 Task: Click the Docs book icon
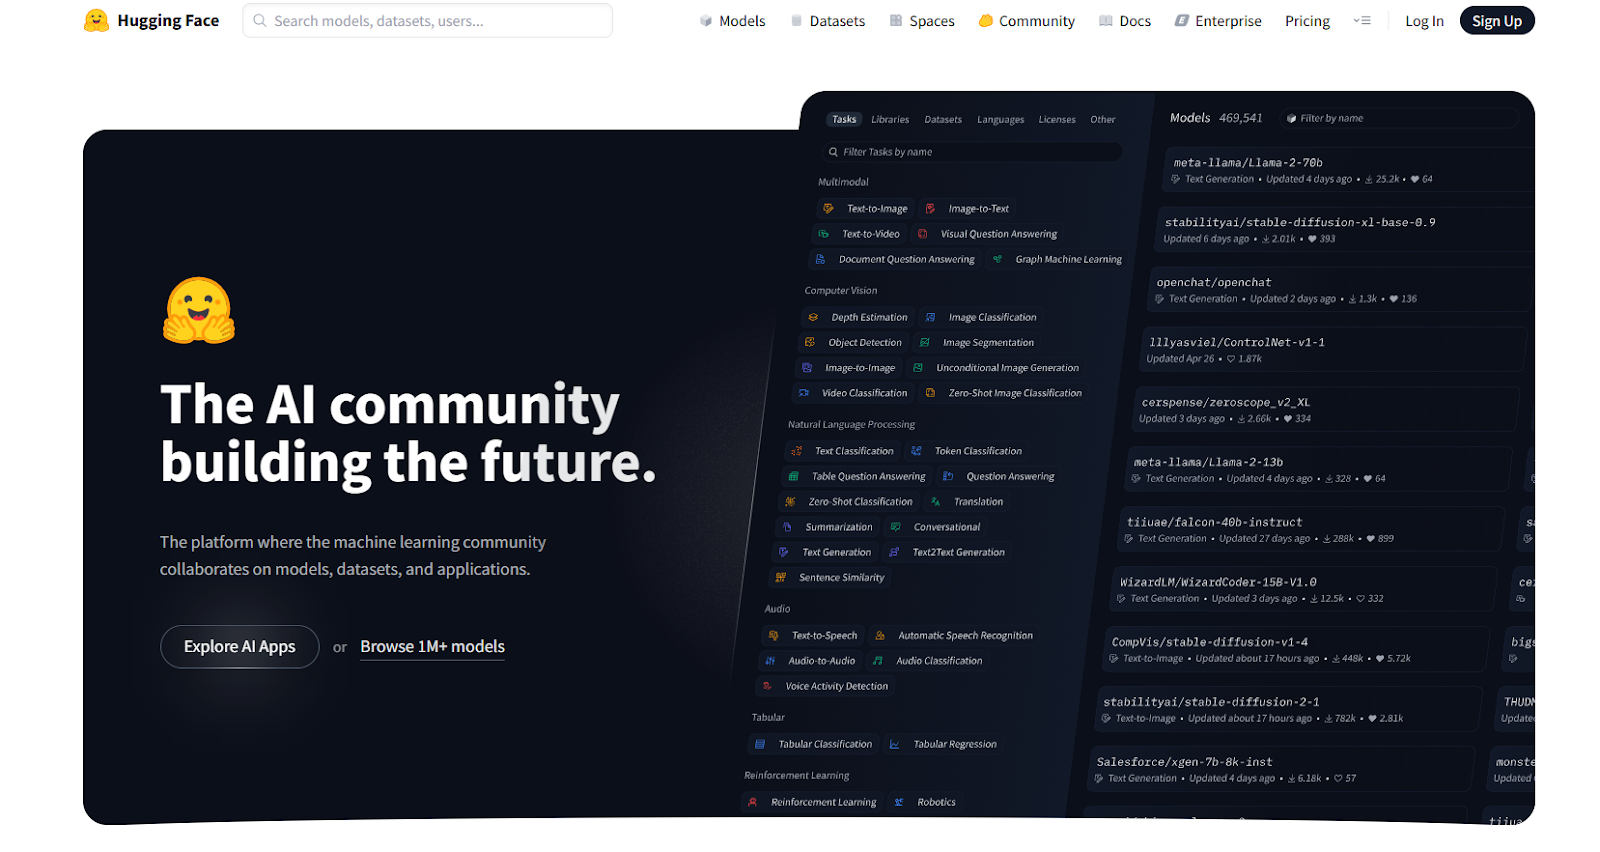(x=1105, y=21)
